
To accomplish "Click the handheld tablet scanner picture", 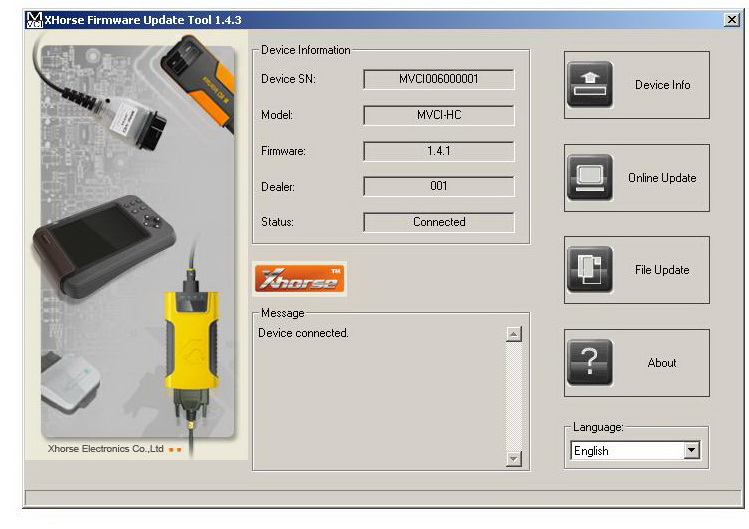I will [x=103, y=245].
